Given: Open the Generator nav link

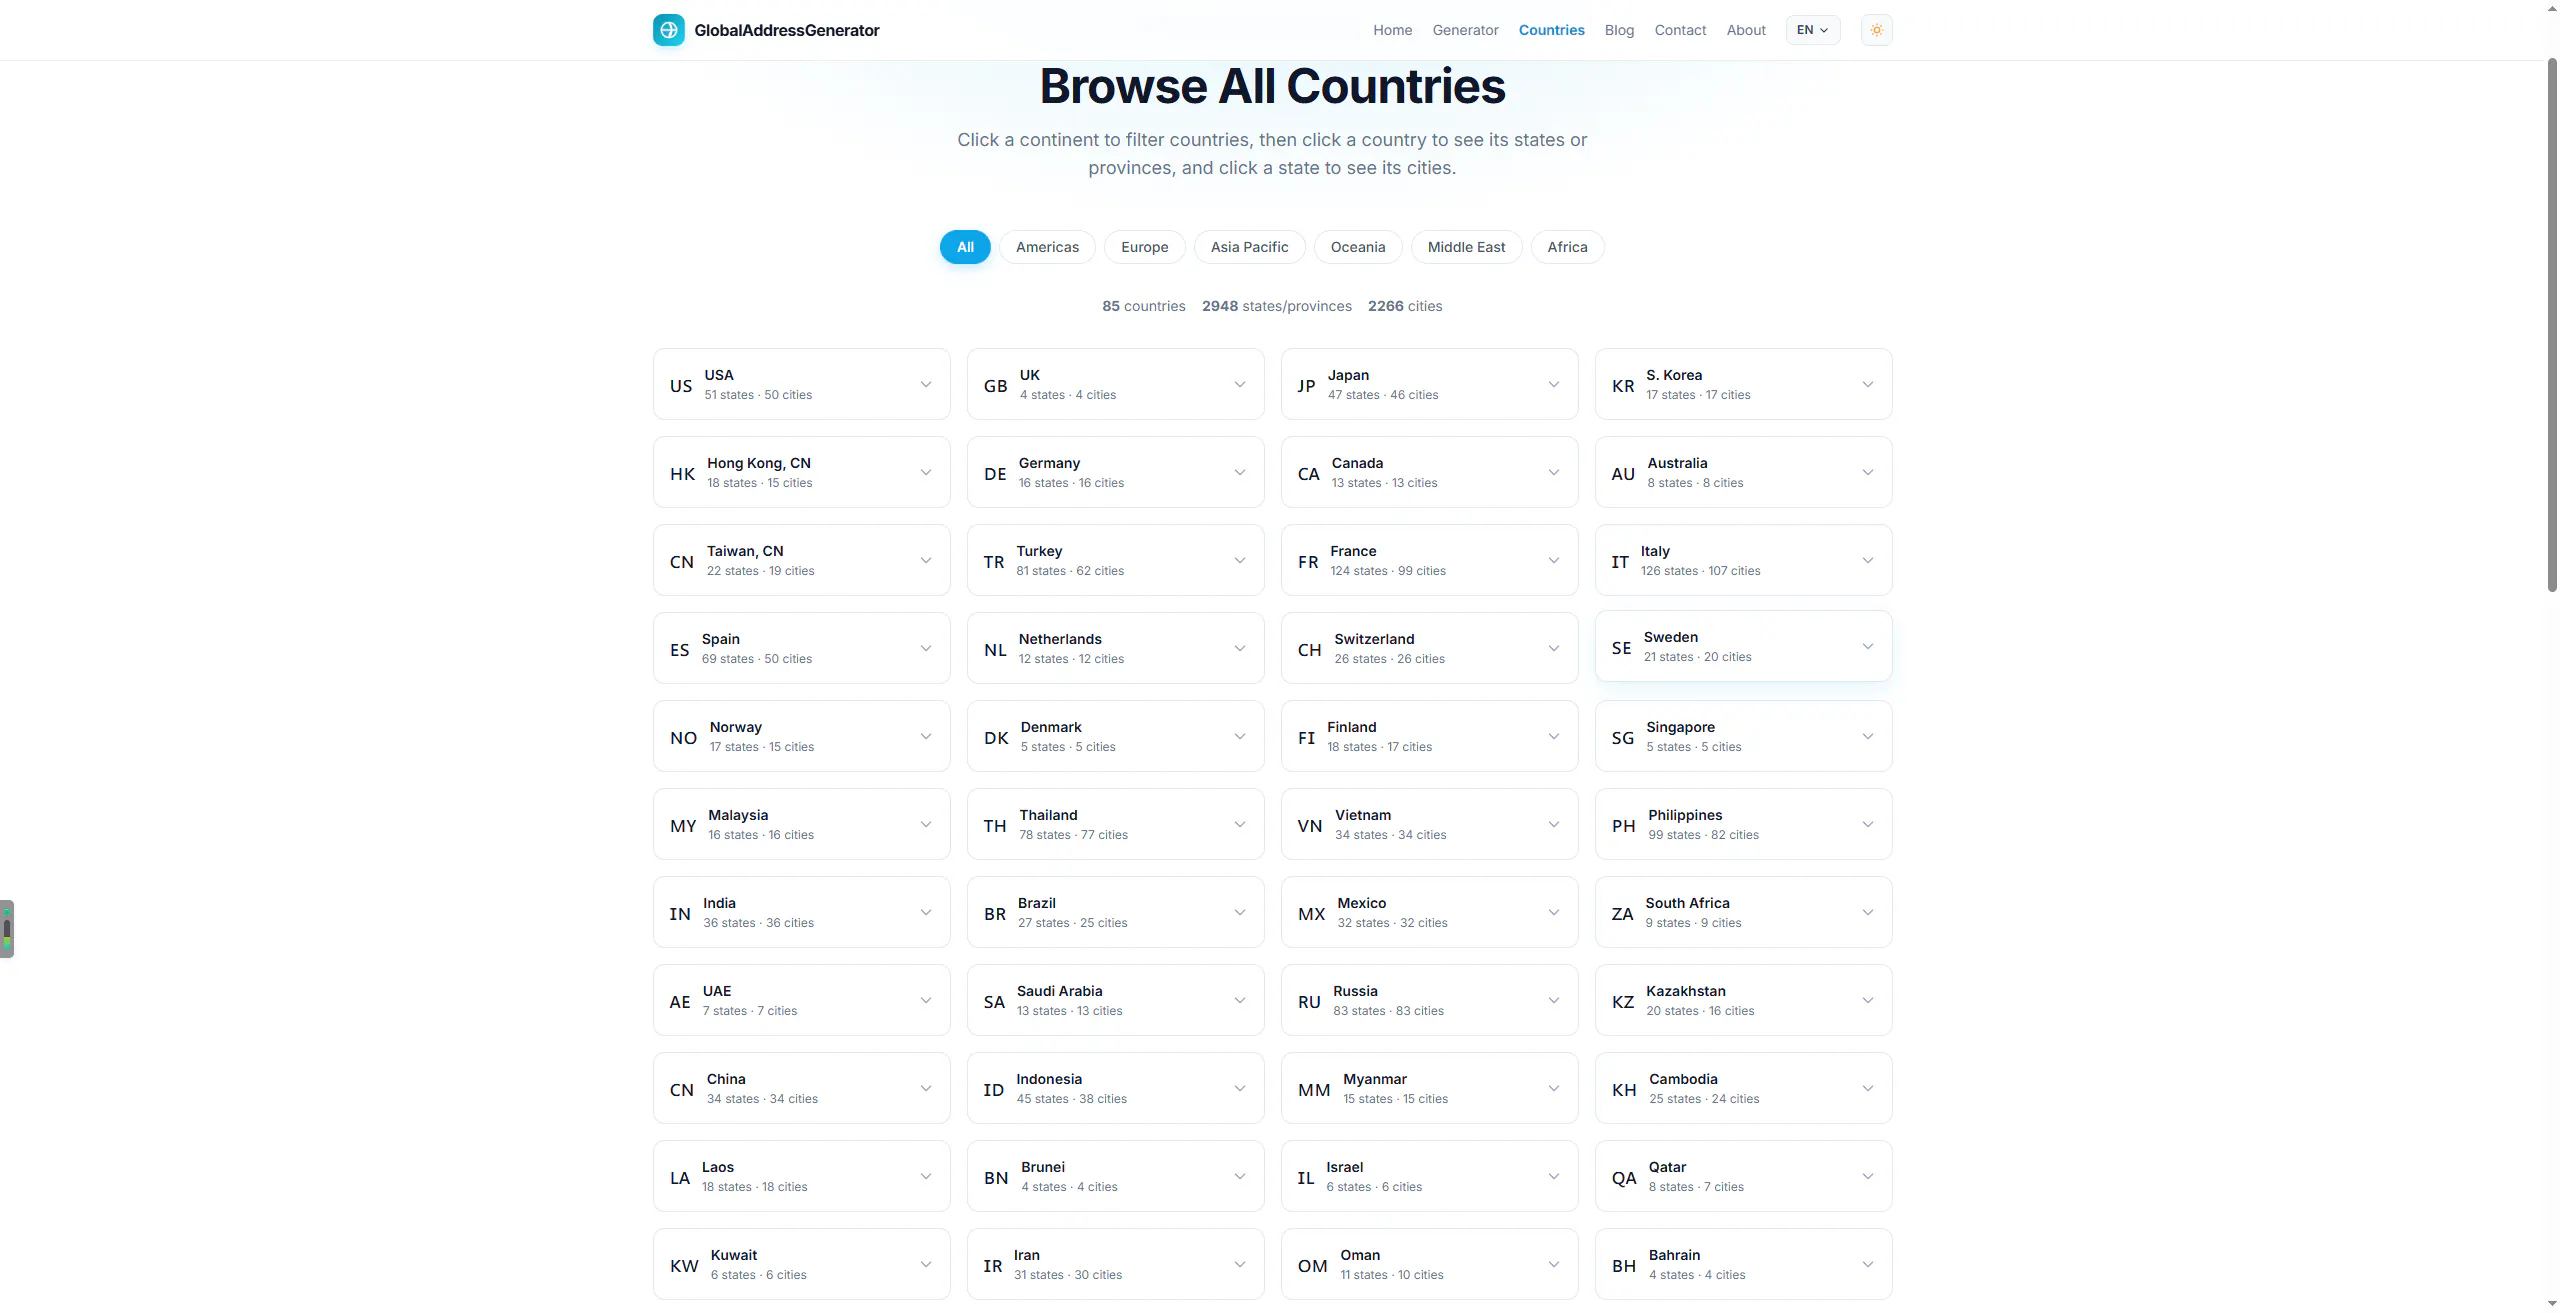Looking at the screenshot, I should point(1465,30).
